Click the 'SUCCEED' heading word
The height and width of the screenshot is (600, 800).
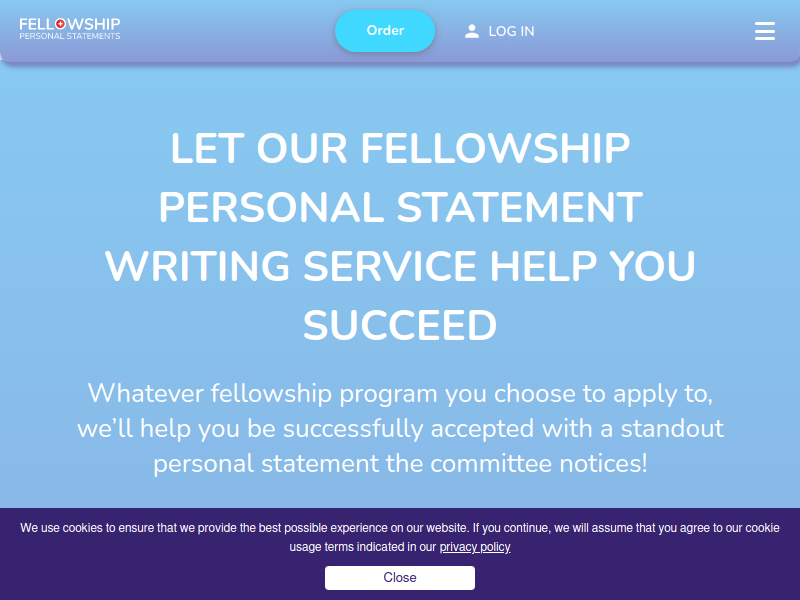click(400, 325)
